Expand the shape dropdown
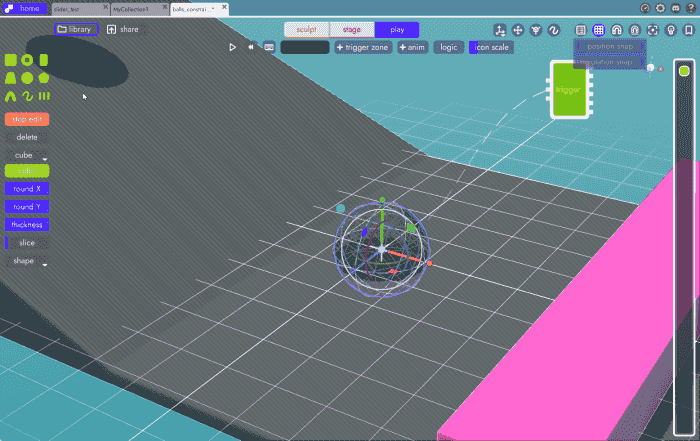The height and width of the screenshot is (441, 700). coord(28,261)
